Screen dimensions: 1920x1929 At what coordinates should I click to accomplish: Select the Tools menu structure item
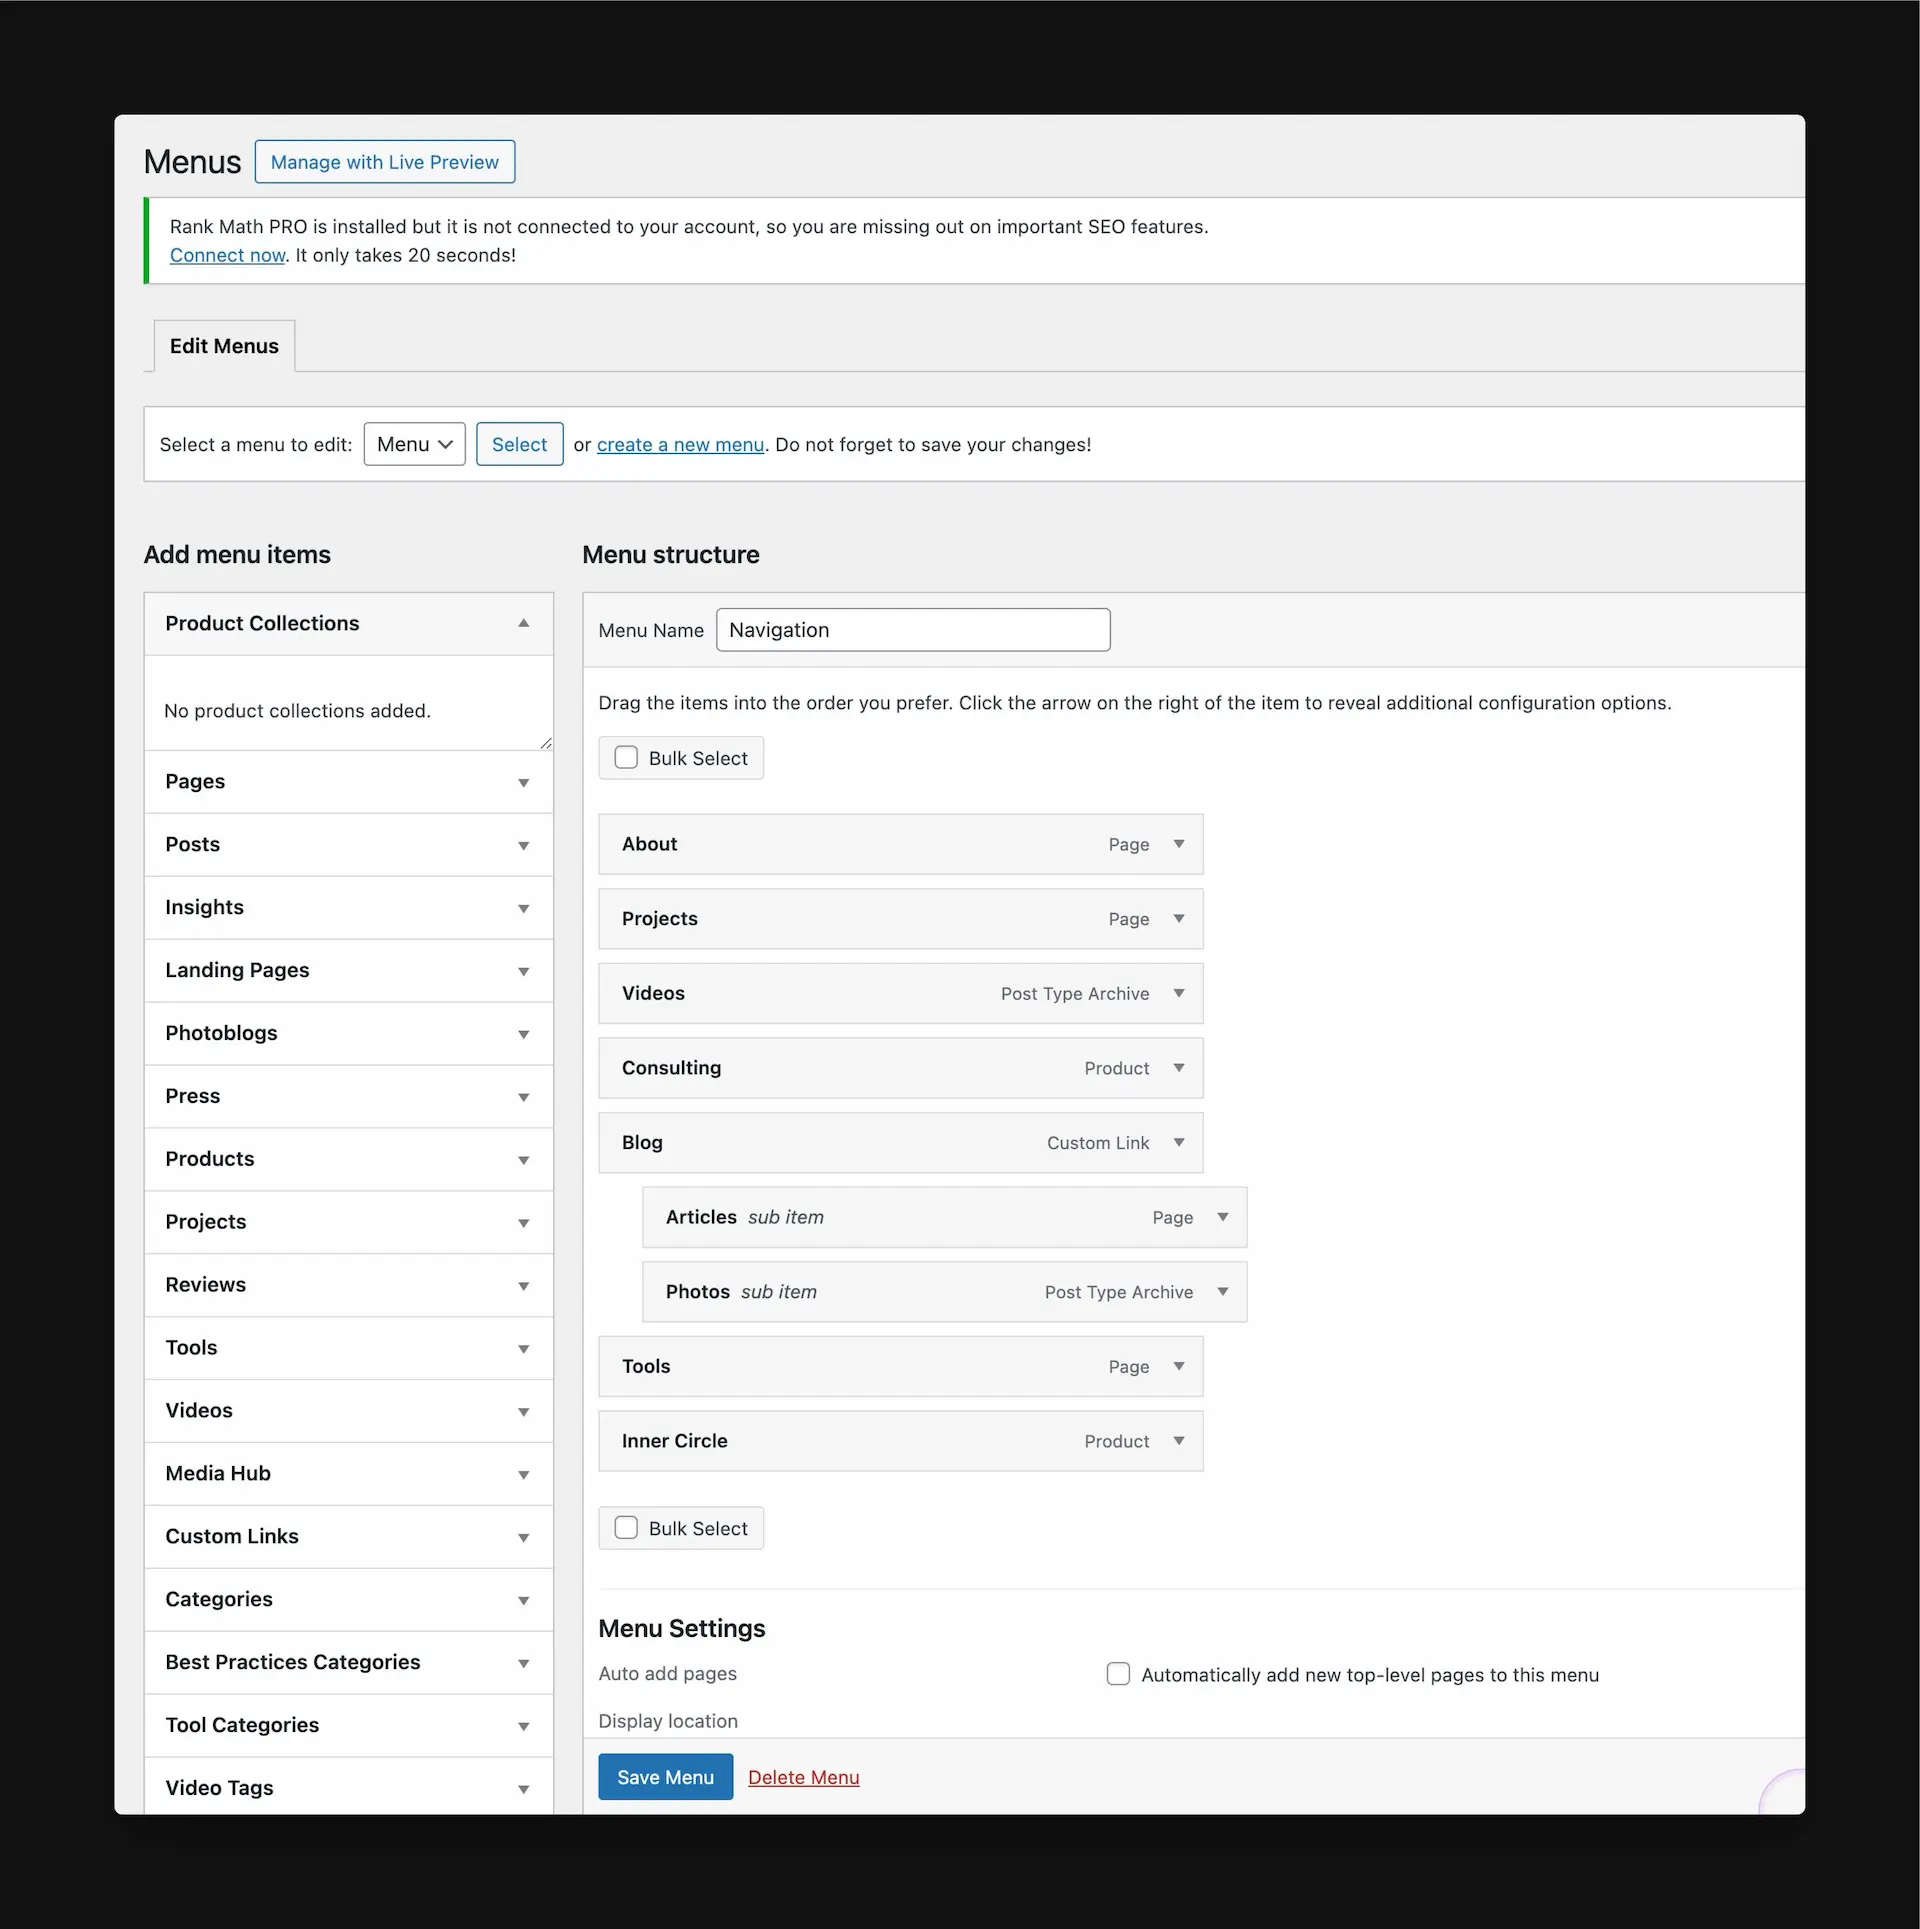coord(900,1366)
